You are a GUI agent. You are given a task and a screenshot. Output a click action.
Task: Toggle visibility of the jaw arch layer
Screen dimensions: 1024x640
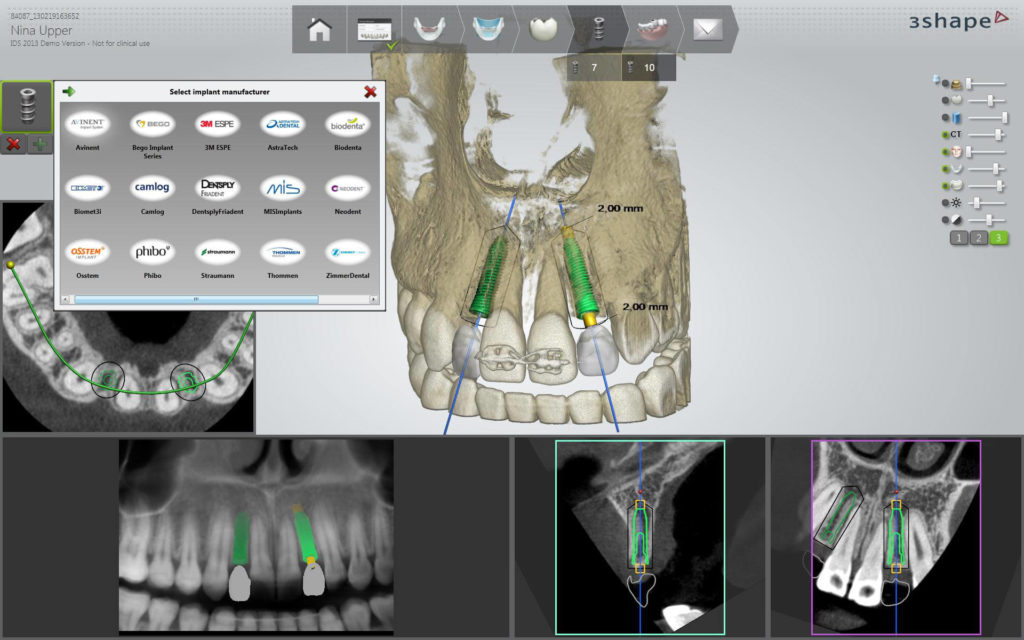coord(946,168)
